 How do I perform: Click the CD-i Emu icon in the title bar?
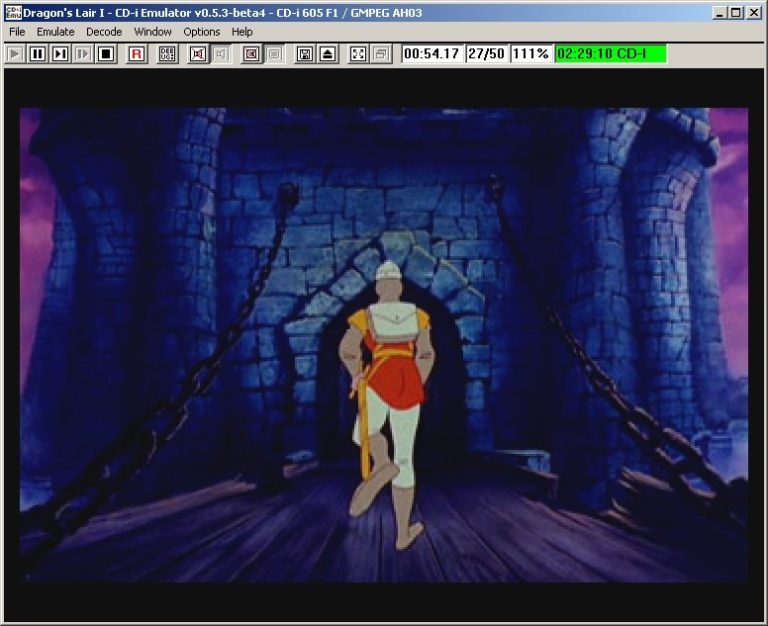[x=13, y=13]
